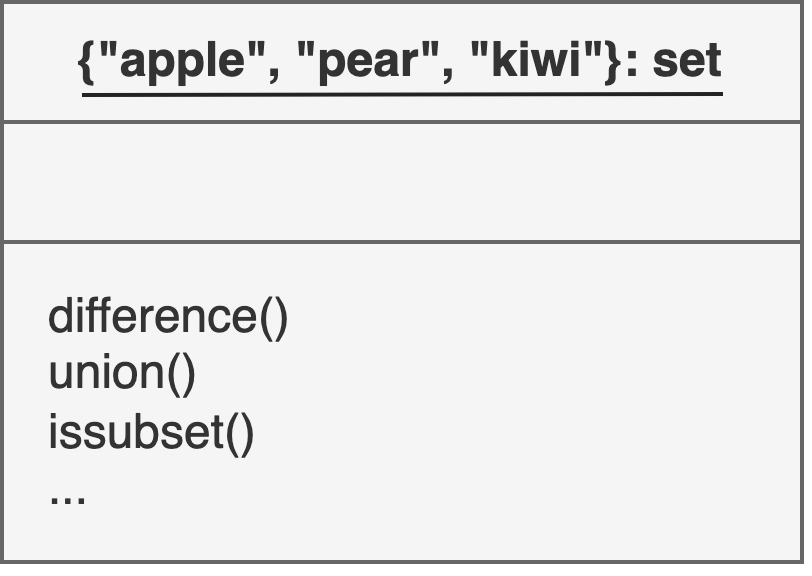
Task: Click the ellipsis below issubset()
Action: [x=67, y=499]
